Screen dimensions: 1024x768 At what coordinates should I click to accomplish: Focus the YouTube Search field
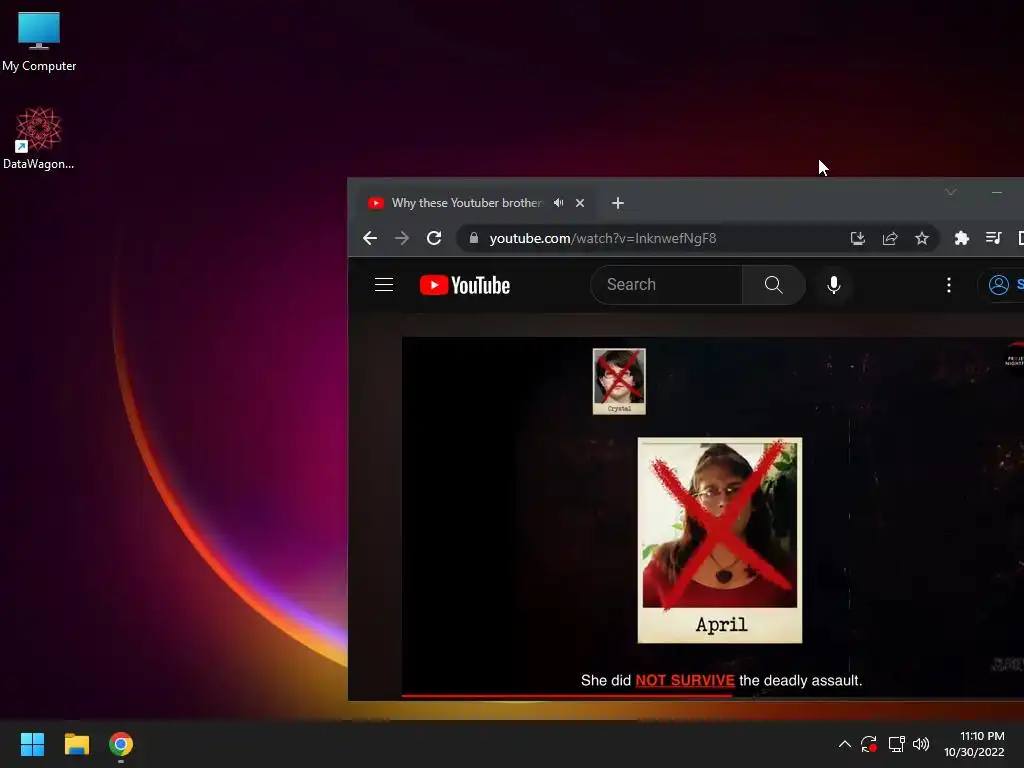click(x=666, y=285)
